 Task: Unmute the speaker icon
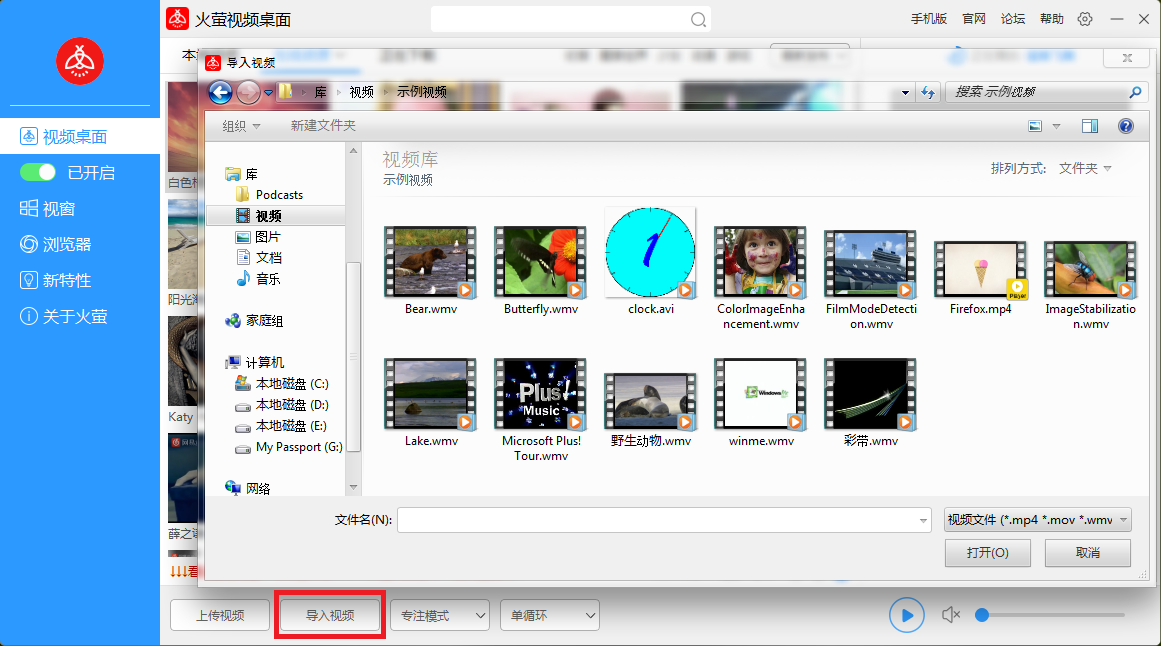(x=951, y=615)
